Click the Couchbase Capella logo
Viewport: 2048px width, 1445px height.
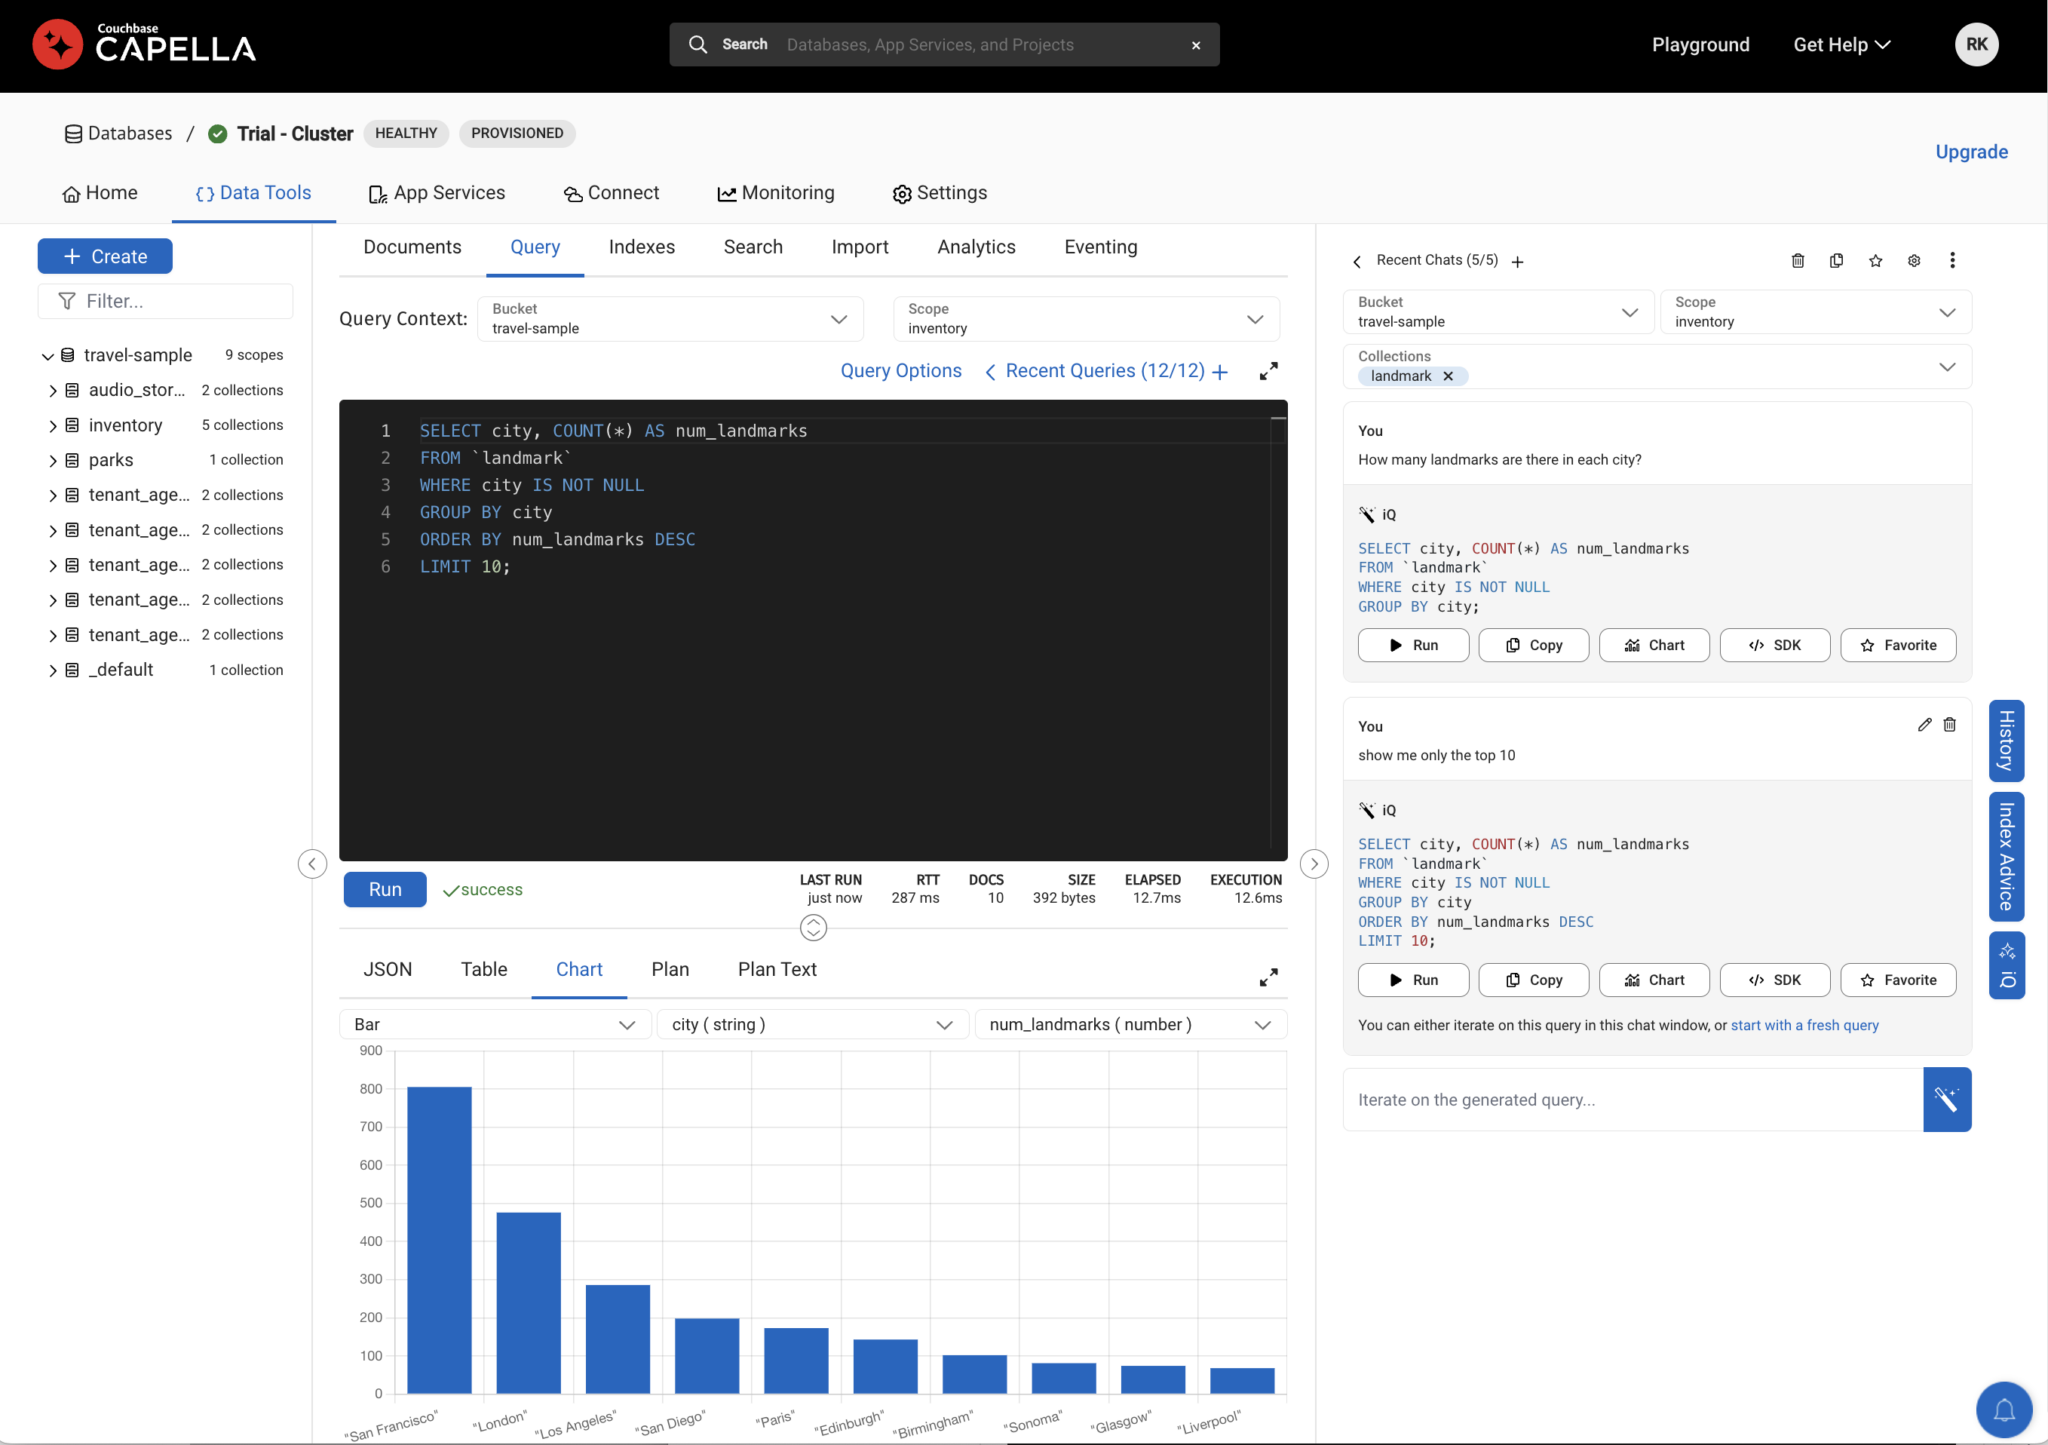143,44
